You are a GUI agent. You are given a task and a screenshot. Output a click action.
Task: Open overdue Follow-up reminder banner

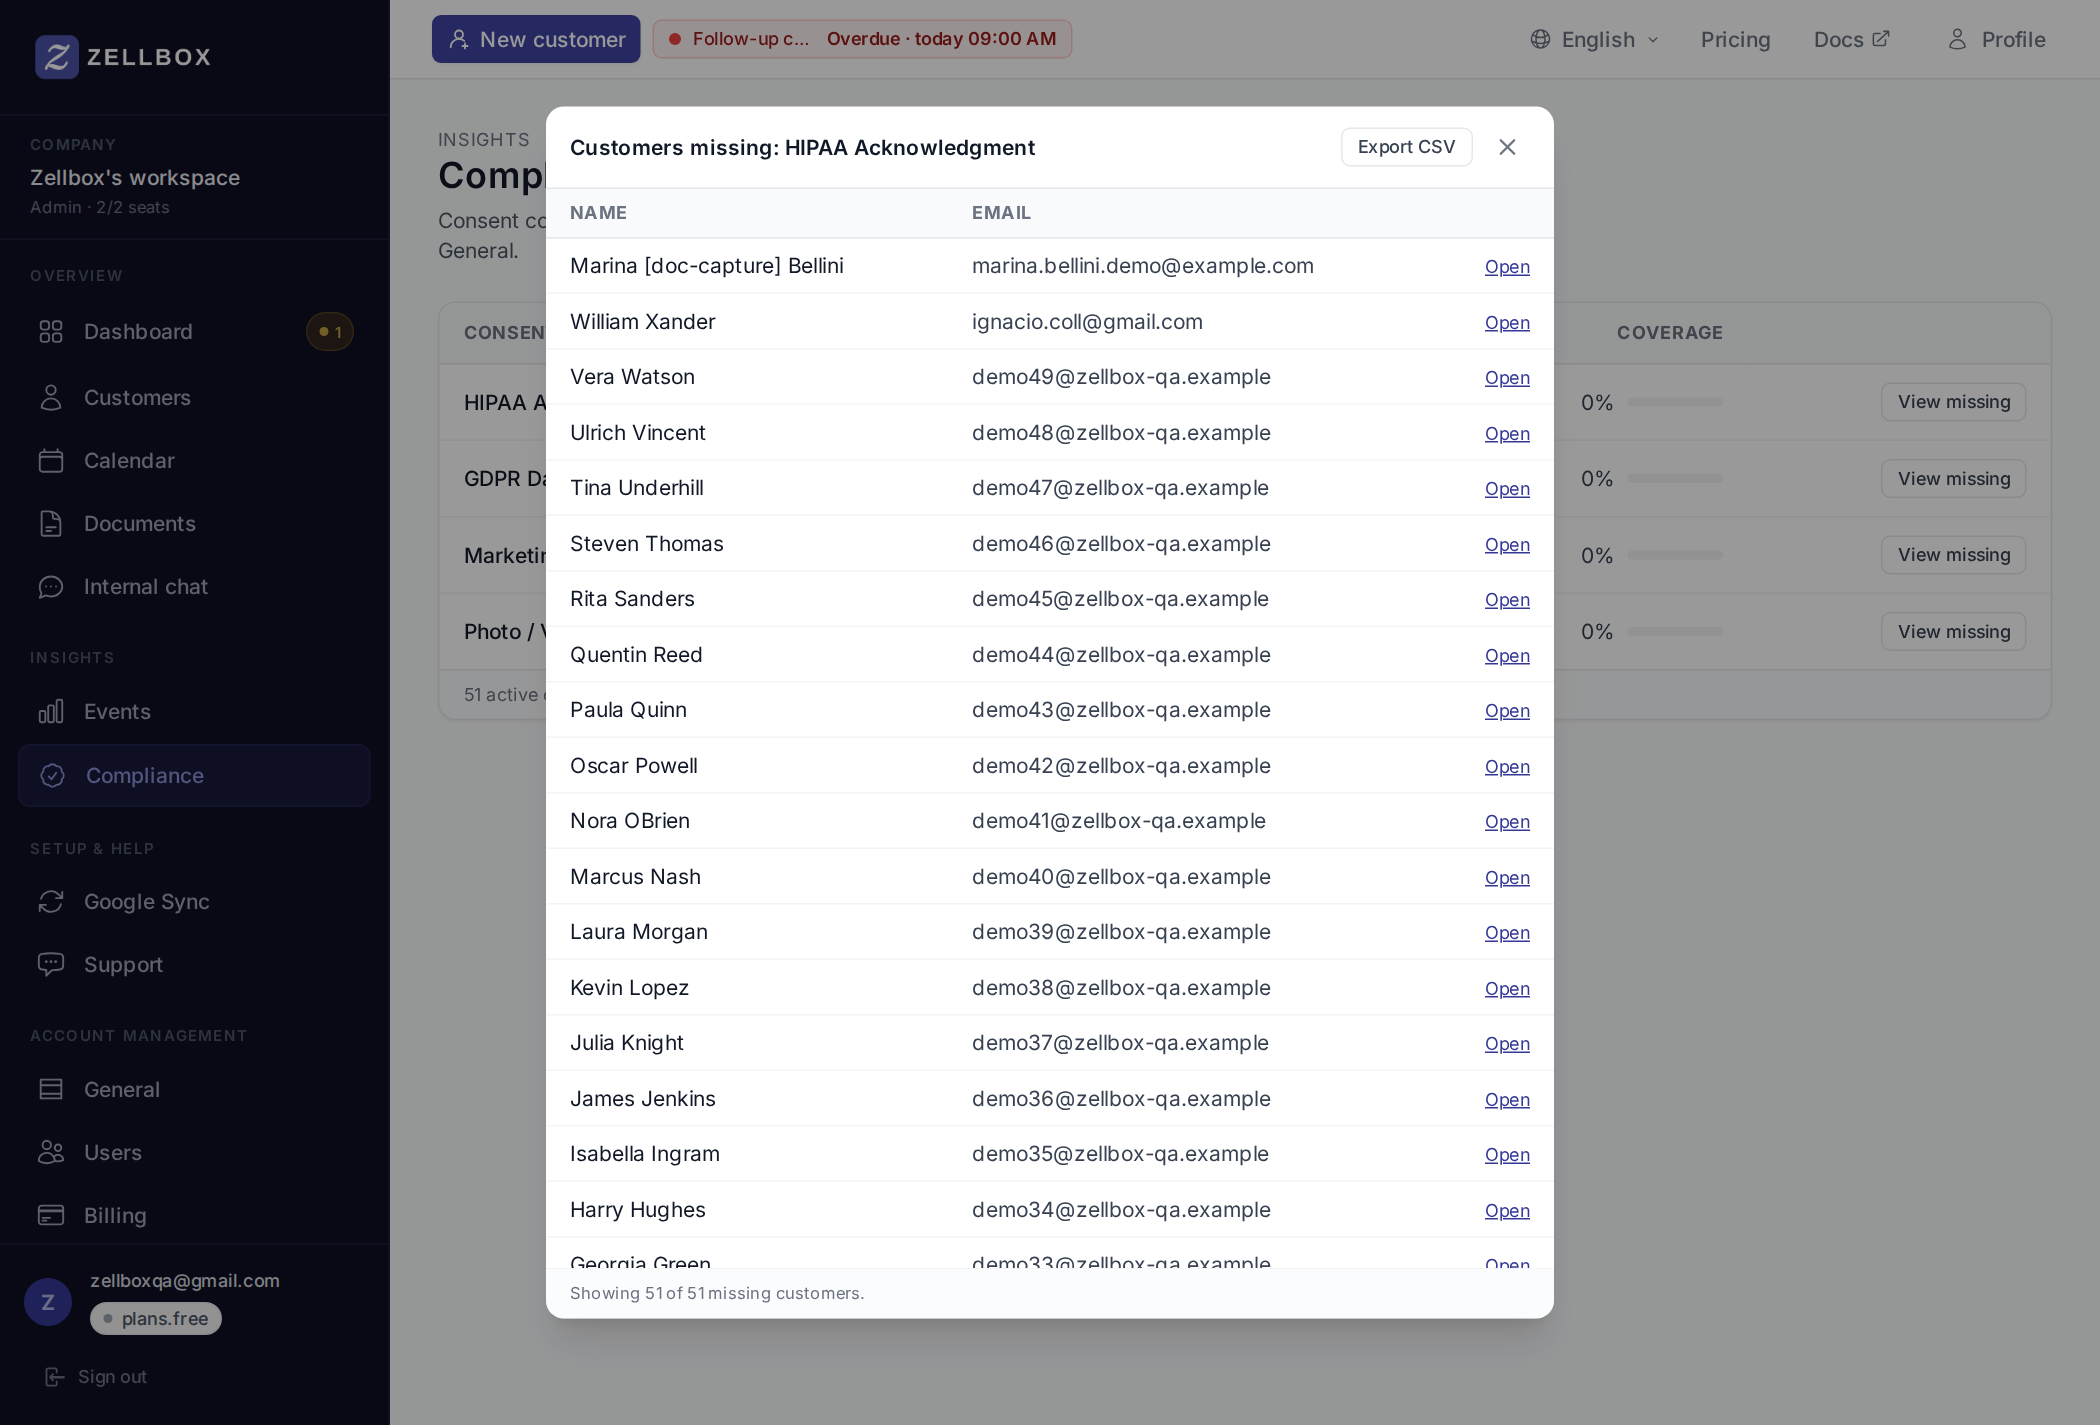[862, 39]
